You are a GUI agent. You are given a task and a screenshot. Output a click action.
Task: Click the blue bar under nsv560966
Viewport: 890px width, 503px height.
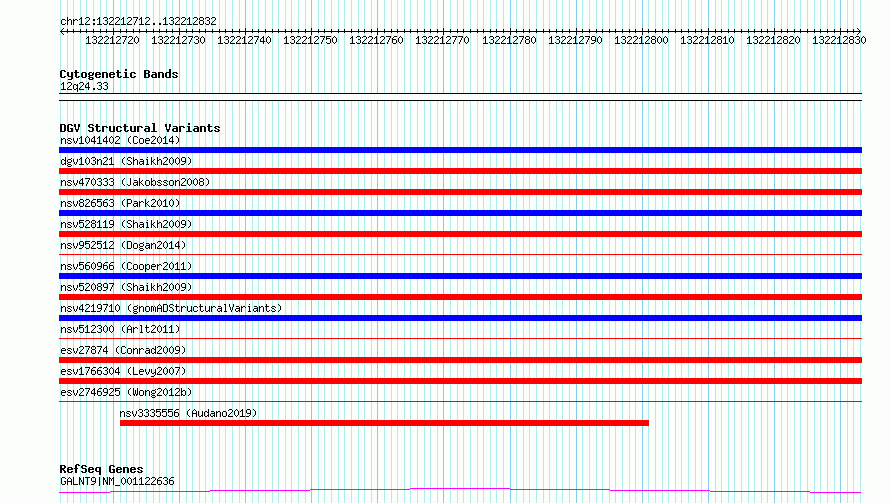pos(460,276)
